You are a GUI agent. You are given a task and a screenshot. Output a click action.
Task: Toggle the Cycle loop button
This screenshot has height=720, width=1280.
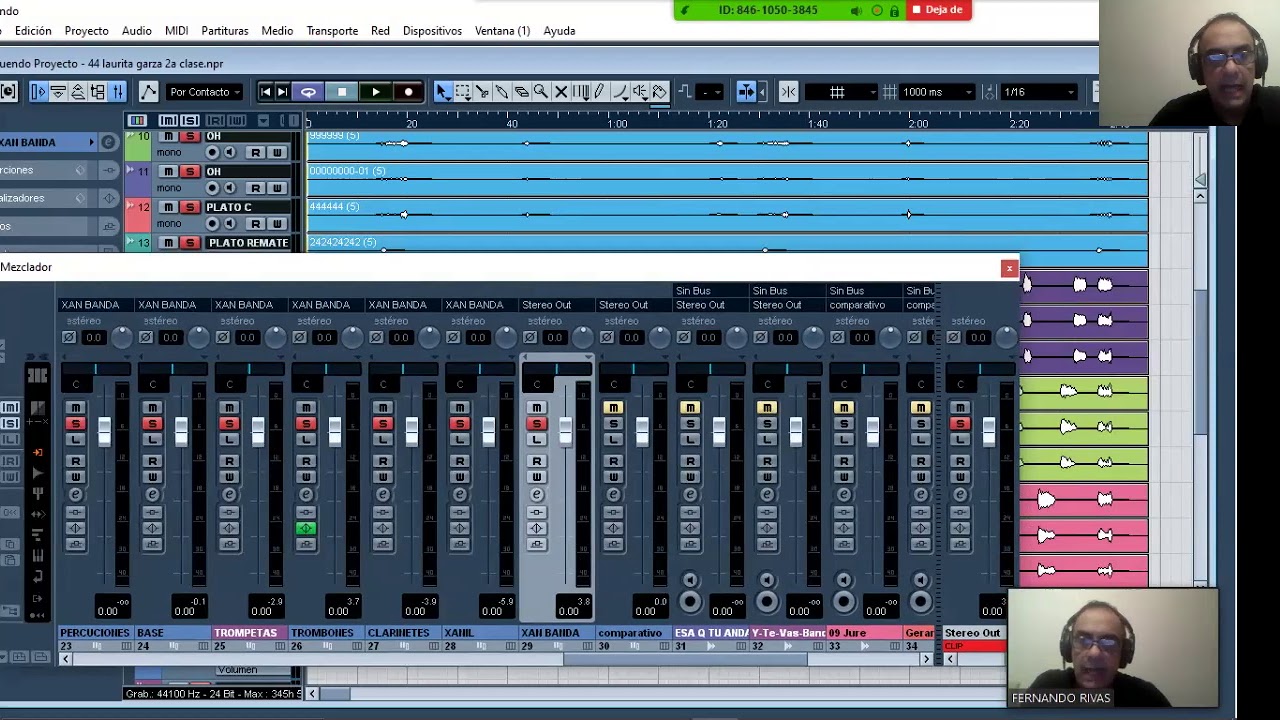point(308,92)
